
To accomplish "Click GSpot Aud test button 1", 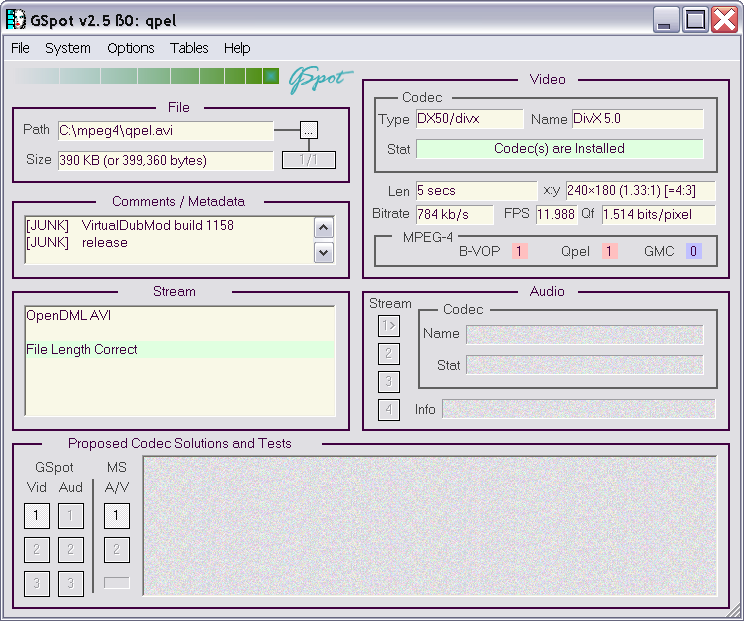I will click(x=71, y=516).
